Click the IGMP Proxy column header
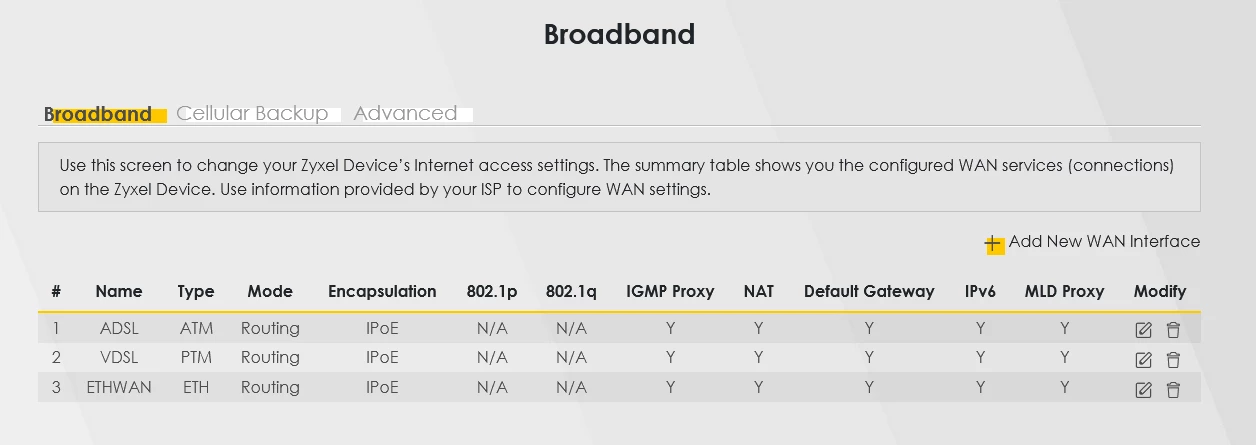1256x445 pixels. tap(670, 292)
